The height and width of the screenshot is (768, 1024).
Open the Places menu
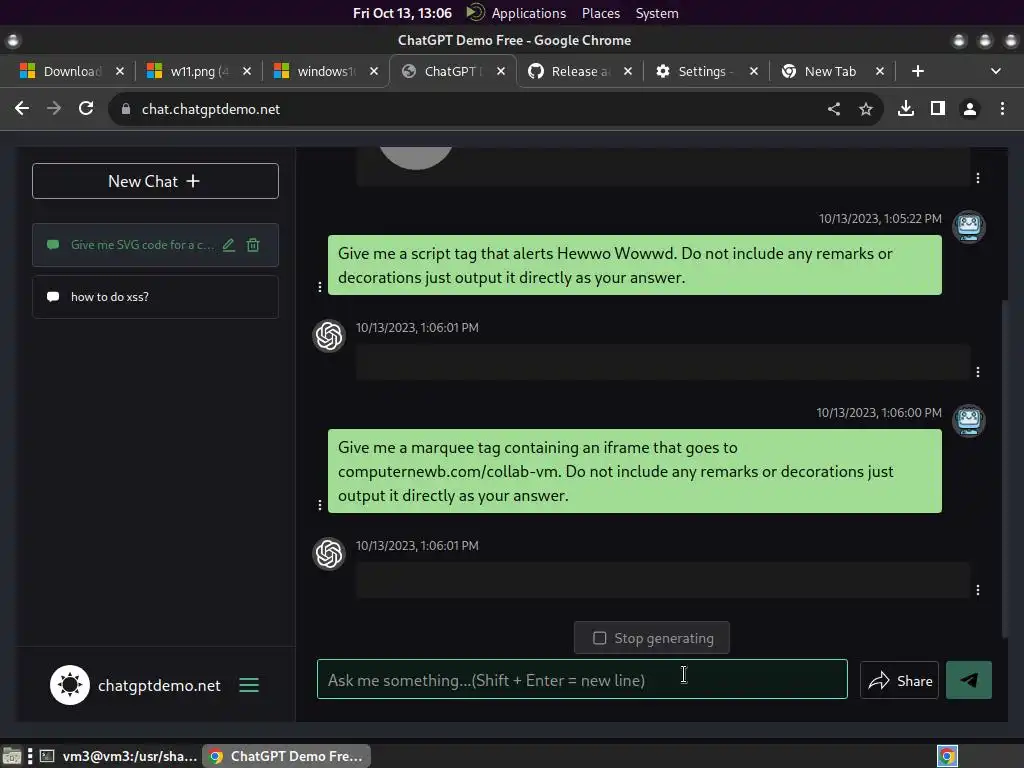click(601, 13)
